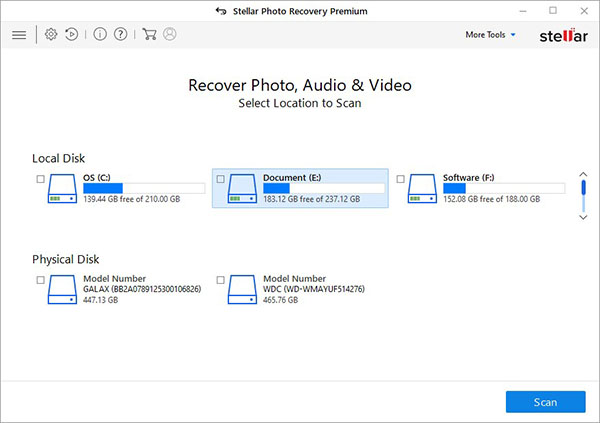The width and height of the screenshot is (600, 423).
Task: Click the Local Disk heading
Action: 59,158
